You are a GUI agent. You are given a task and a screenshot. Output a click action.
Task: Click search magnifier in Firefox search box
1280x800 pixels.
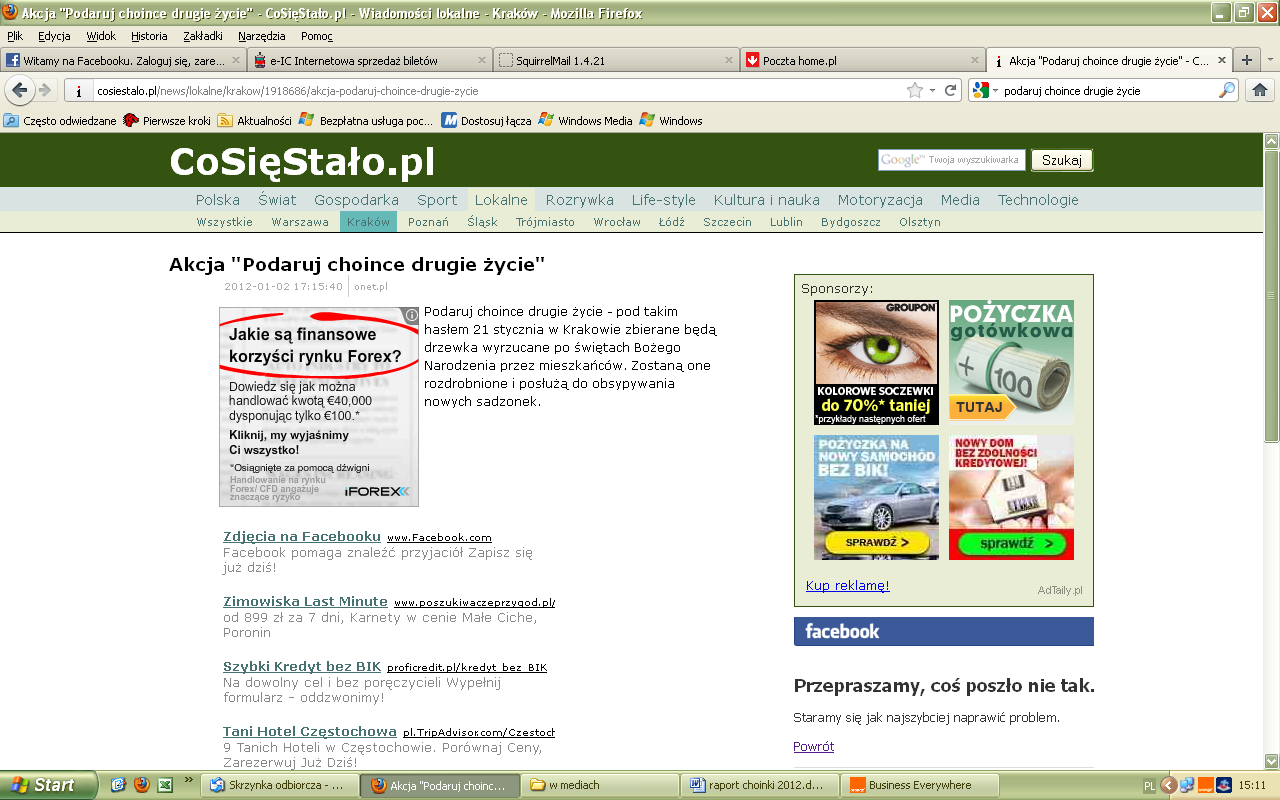1227,90
